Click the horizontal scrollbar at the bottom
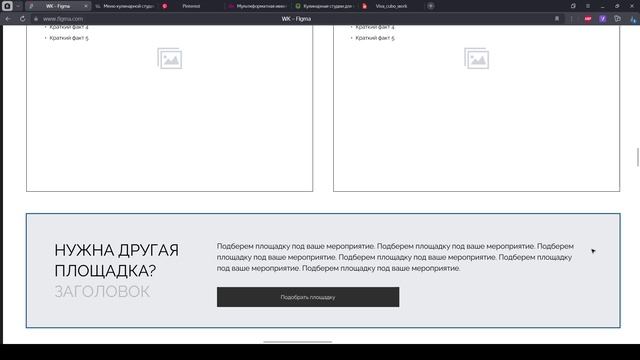Viewport: 640px width, 360px height. pyautogui.click(x=298, y=342)
